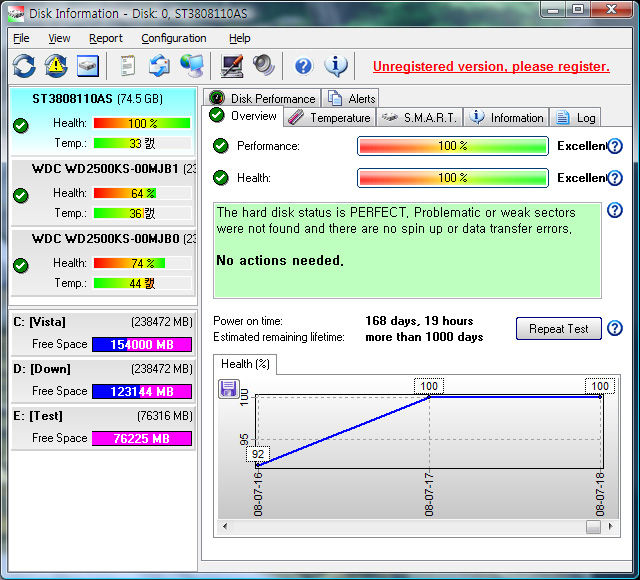The height and width of the screenshot is (580, 640).
Task: Click the 100 data label above 08-07-18
Action: (600, 386)
